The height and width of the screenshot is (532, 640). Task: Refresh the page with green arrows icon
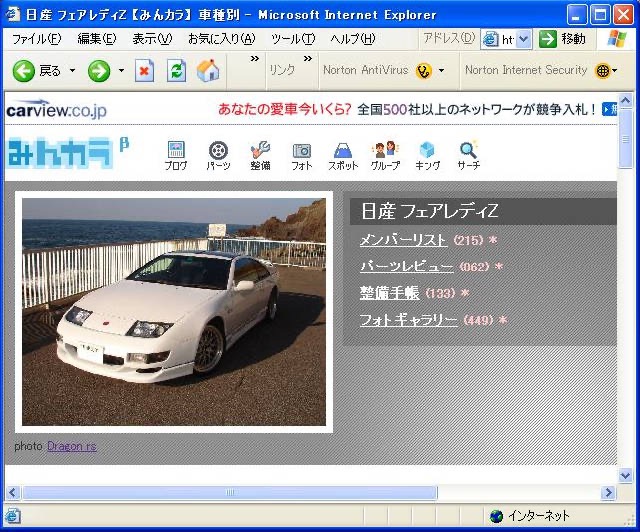point(176,71)
